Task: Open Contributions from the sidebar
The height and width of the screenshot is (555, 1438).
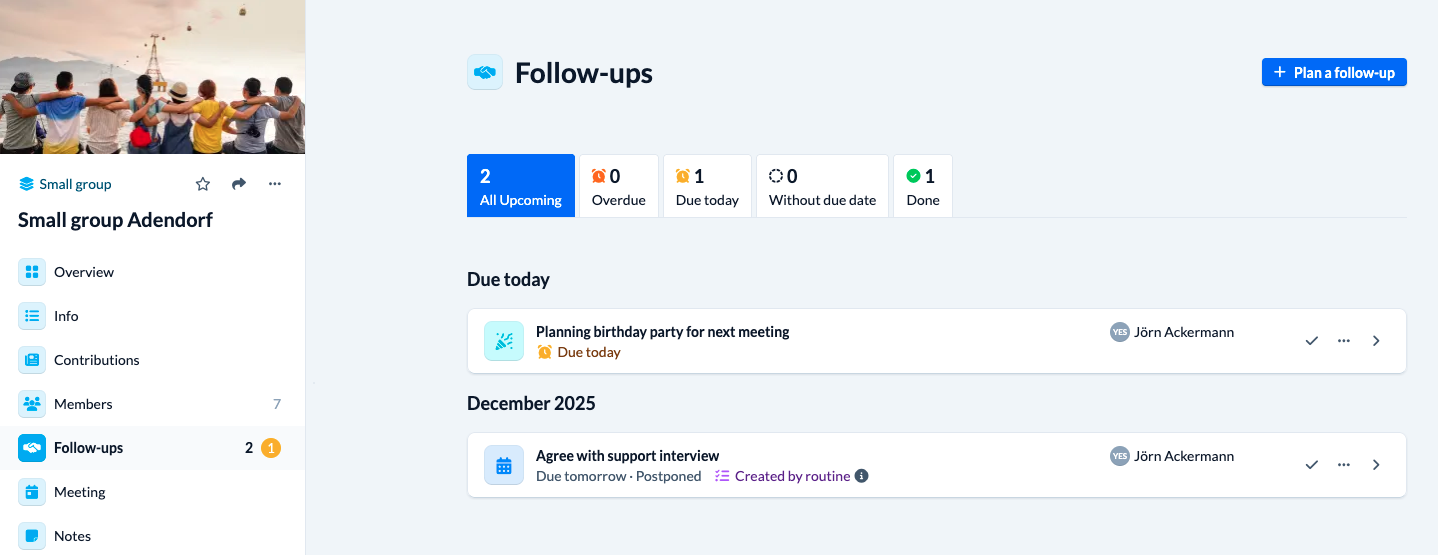Action: coord(96,360)
